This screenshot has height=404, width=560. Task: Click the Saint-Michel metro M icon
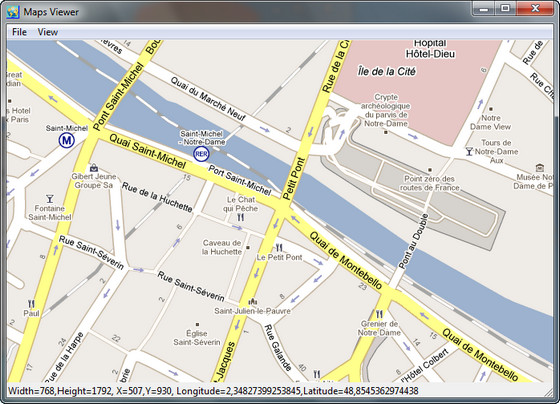click(x=66, y=140)
